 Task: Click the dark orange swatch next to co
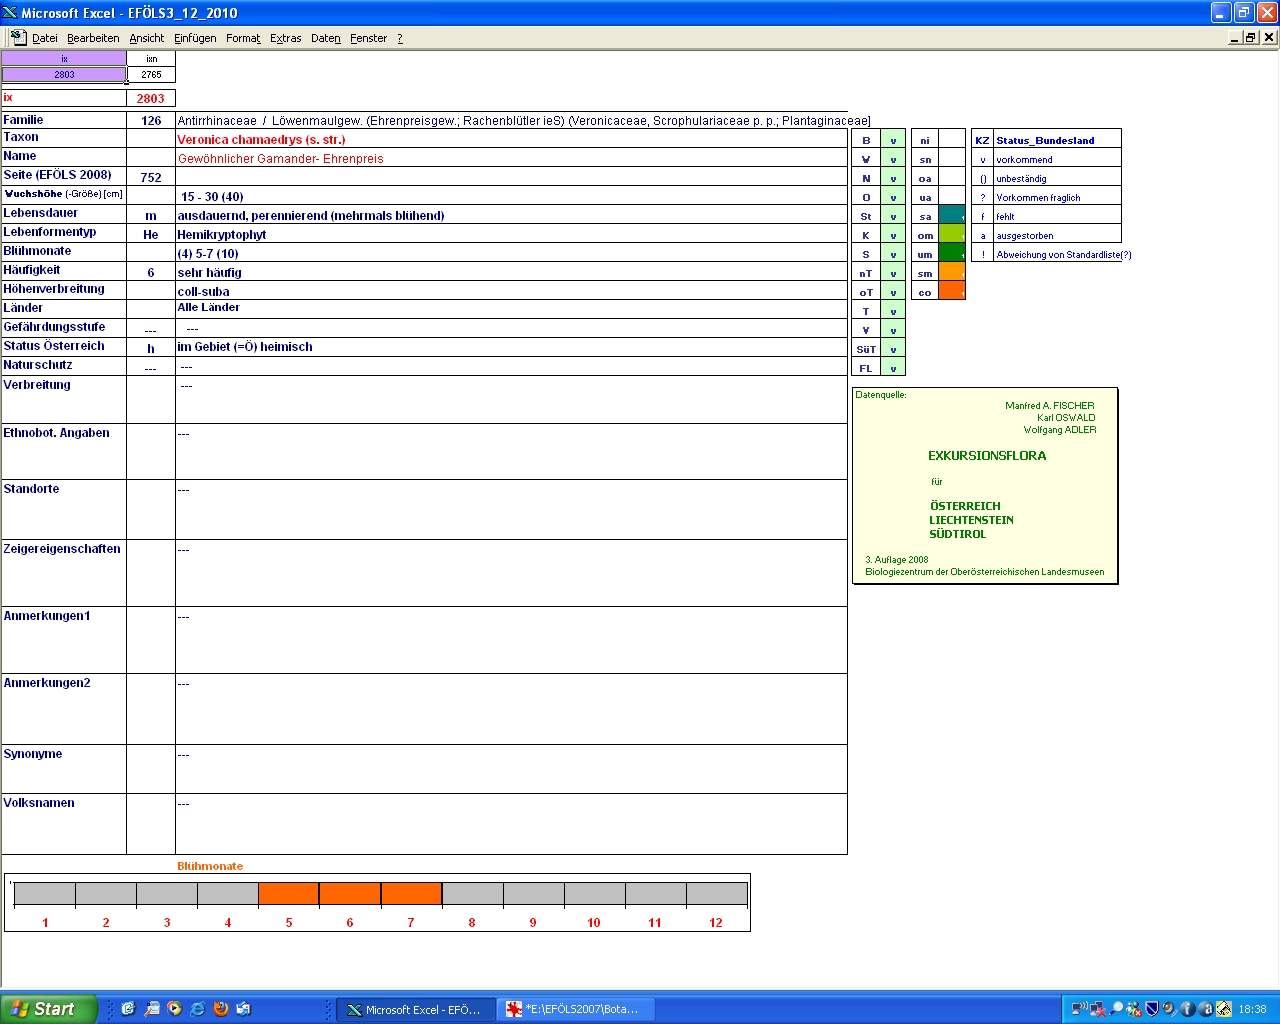tap(952, 291)
